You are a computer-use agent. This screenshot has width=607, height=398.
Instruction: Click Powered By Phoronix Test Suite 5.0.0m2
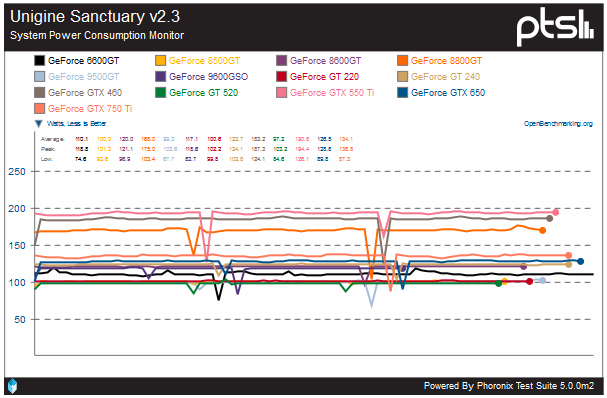(x=509, y=386)
